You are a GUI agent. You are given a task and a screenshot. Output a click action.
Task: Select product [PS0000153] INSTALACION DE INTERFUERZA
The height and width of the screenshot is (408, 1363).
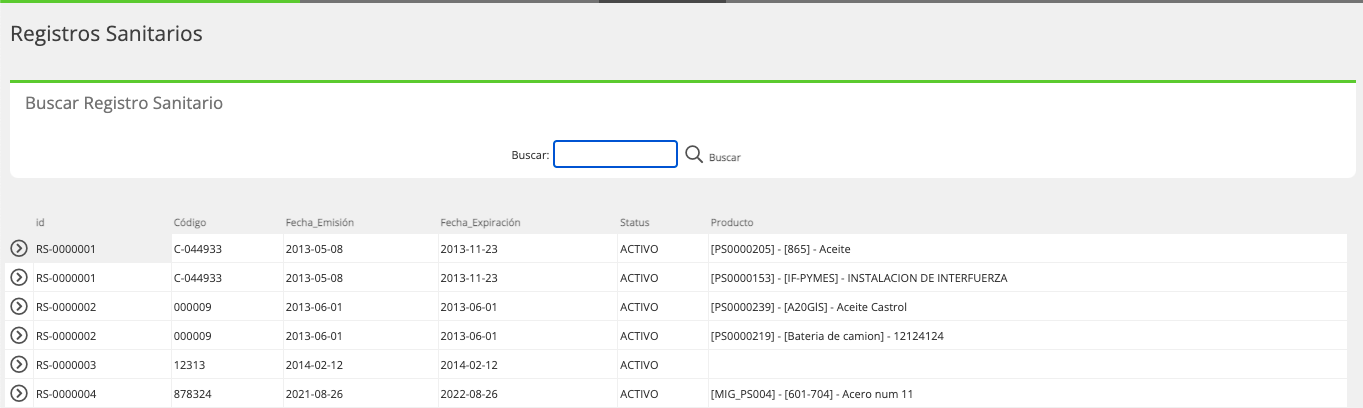click(859, 278)
